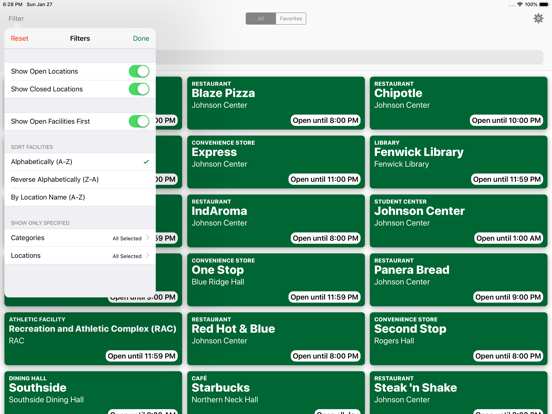Open the Steak 'n Shake card
The width and height of the screenshot is (552, 414).
(458, 393)
